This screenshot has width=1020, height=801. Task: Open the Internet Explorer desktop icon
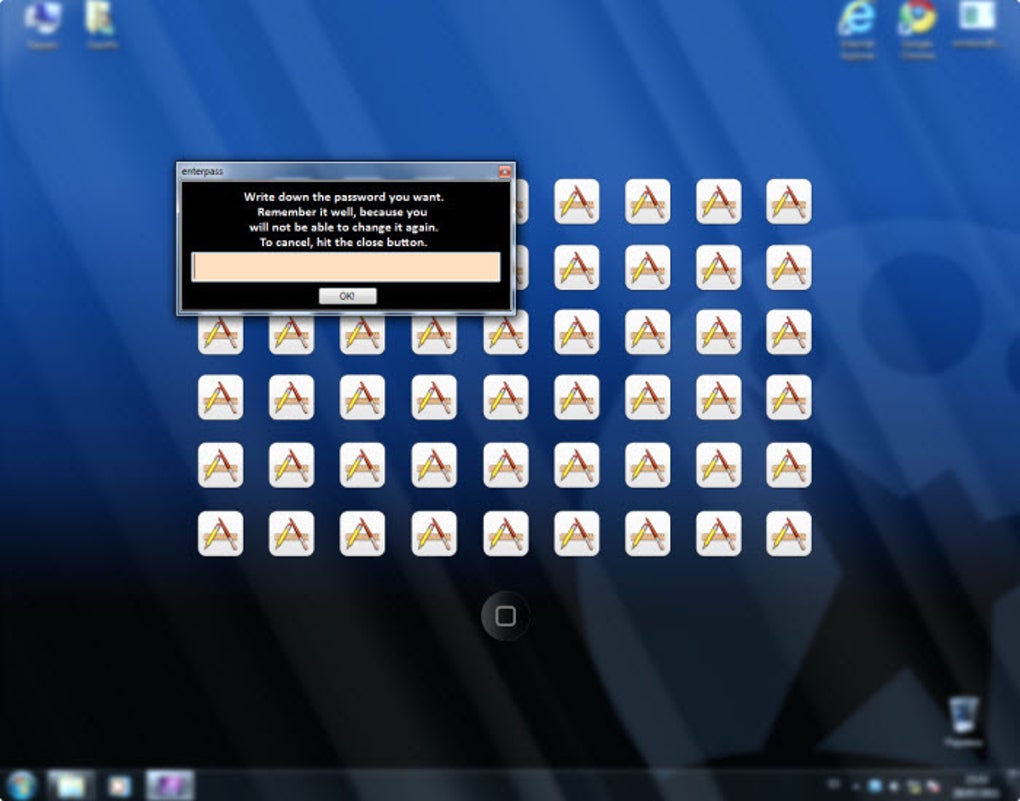point(857,29)
